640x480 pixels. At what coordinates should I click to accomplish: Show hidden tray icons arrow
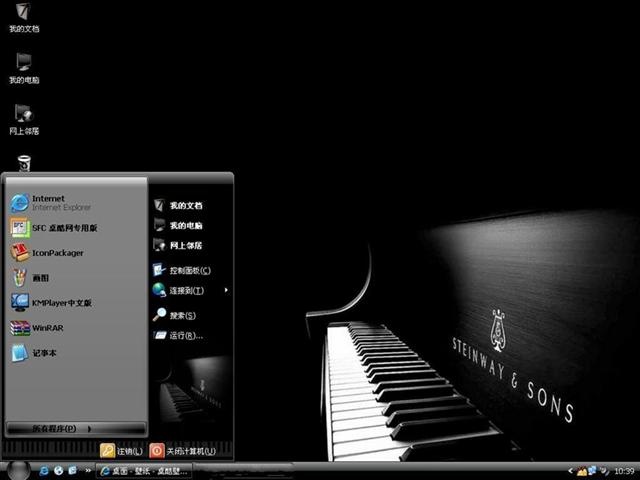pyautogui.click(x=570, y=471)
